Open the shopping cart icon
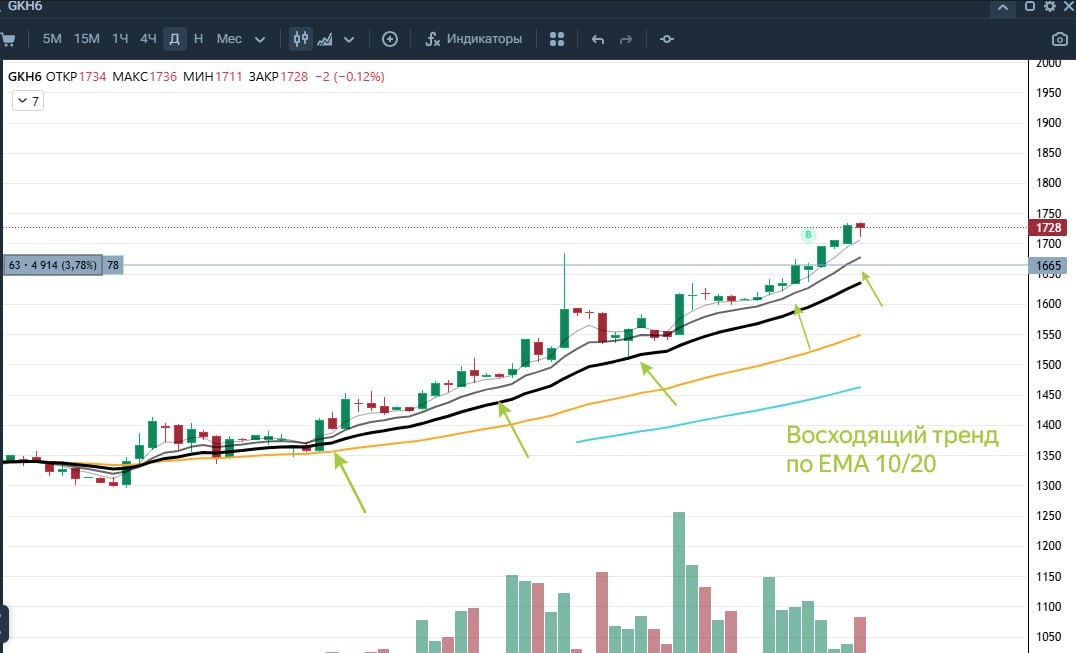1076x653 pixels. 8,39
